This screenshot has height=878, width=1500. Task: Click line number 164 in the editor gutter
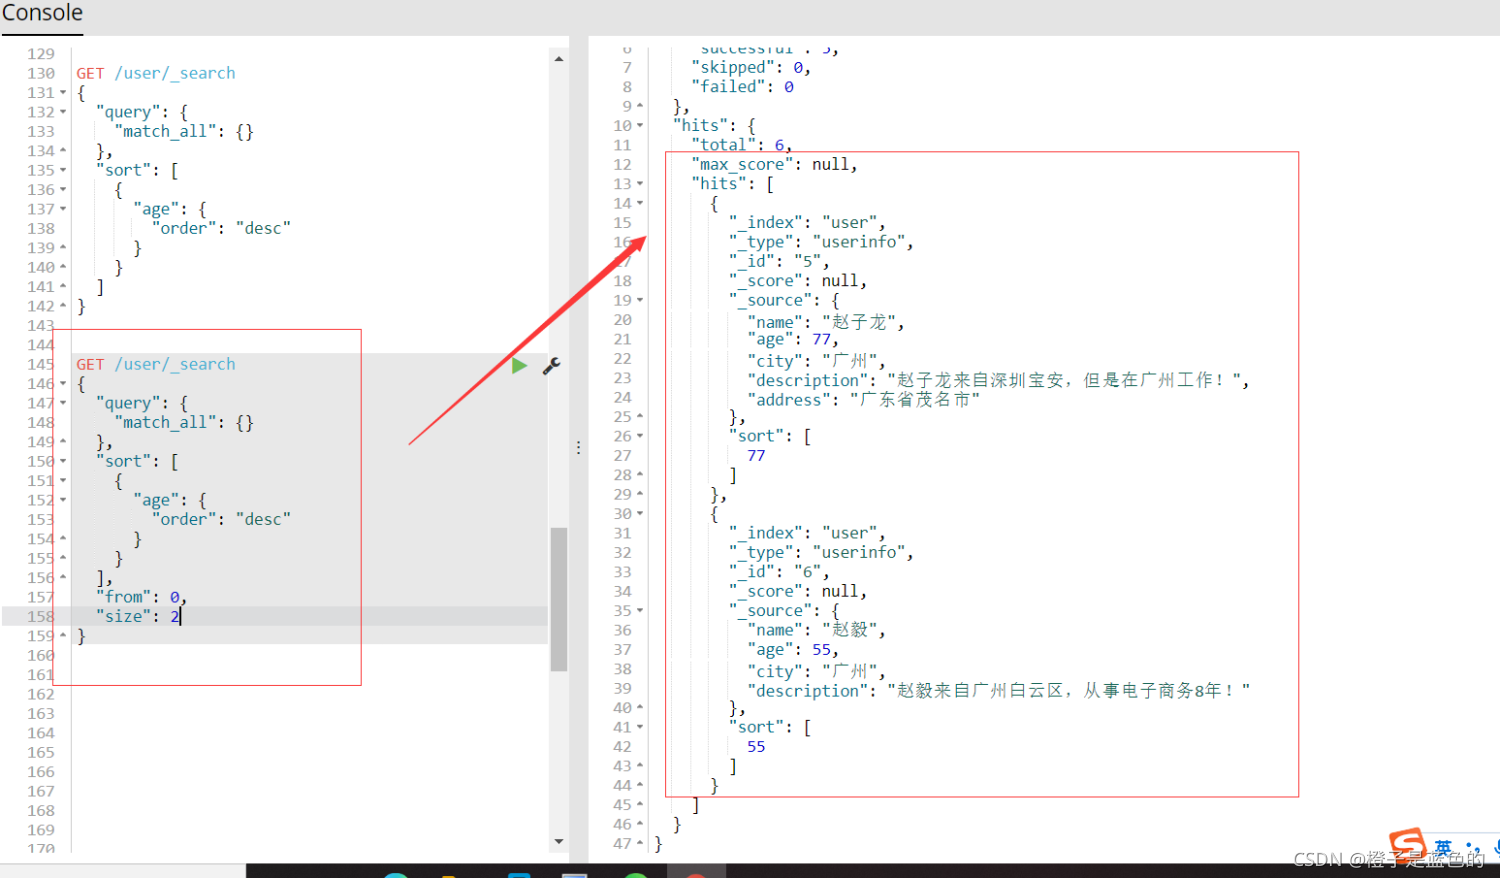(x=41, y=733)
